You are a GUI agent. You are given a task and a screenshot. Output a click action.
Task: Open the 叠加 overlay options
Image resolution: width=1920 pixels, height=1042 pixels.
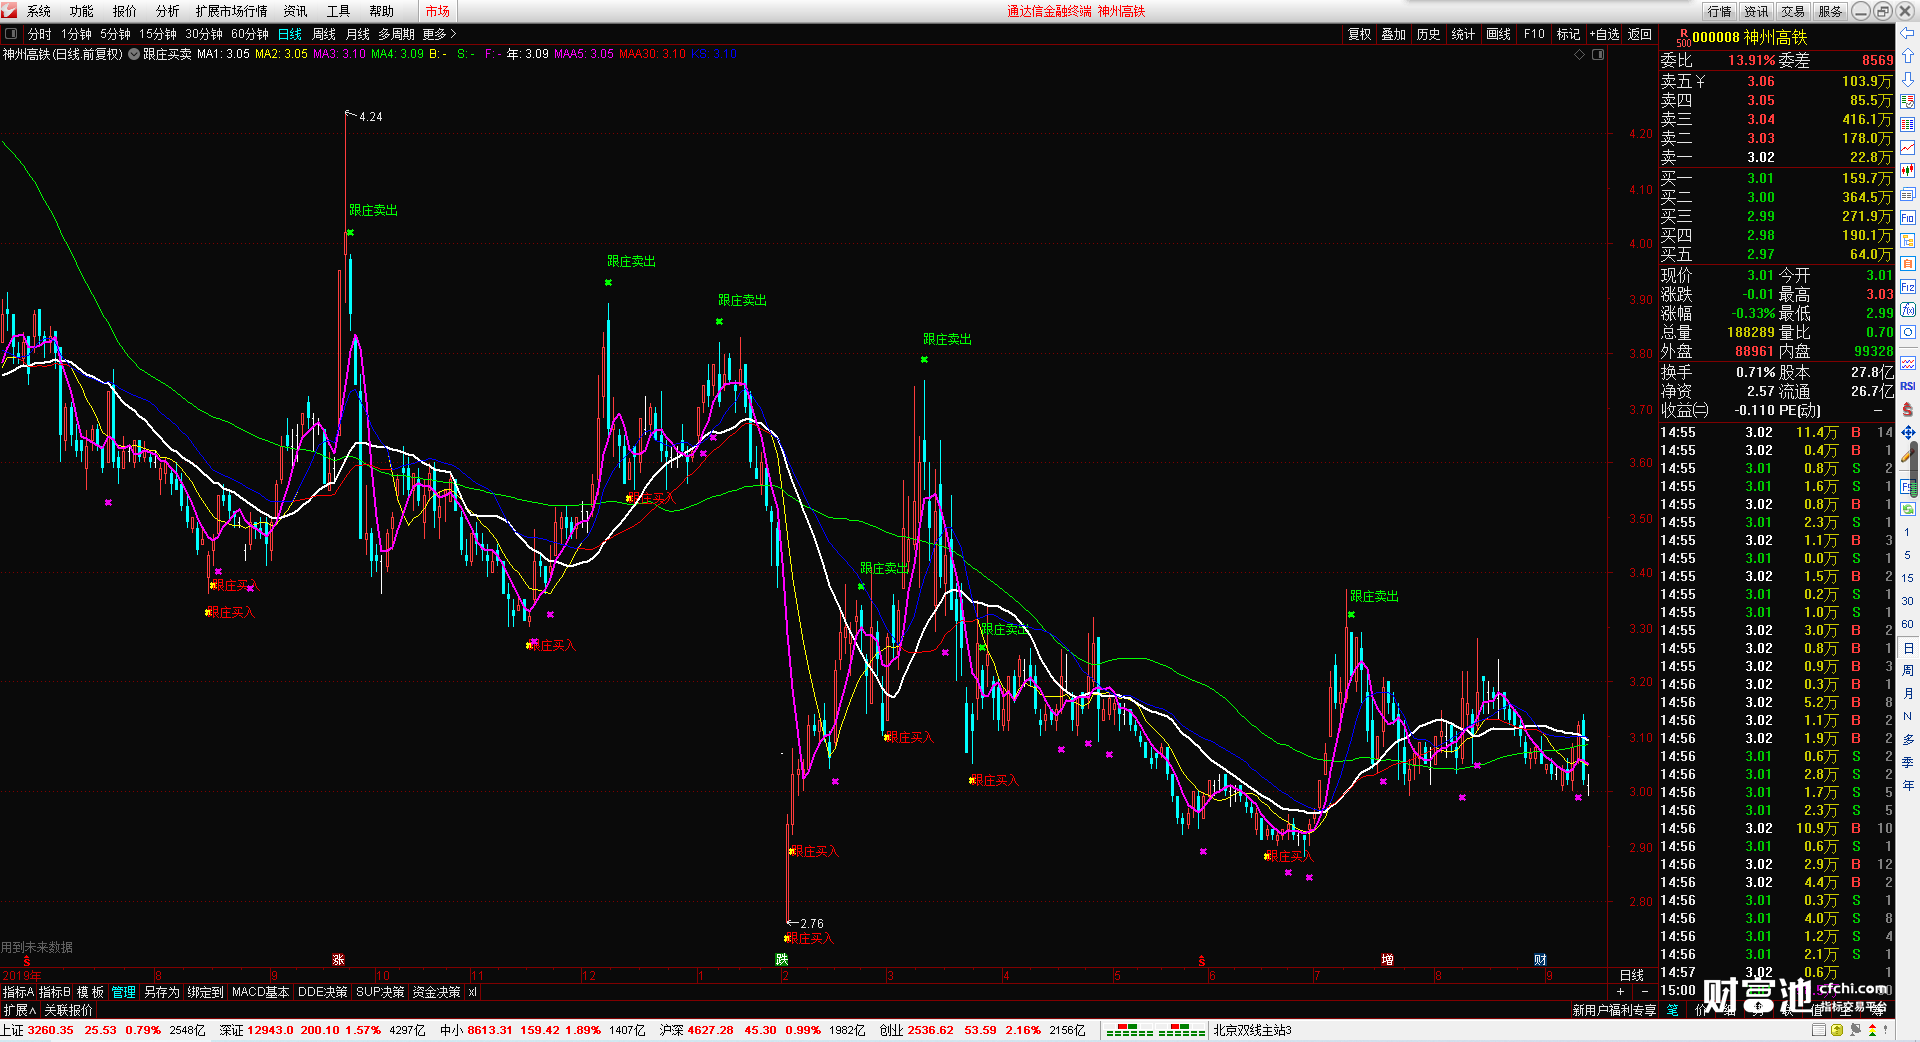click(1394, 34)
